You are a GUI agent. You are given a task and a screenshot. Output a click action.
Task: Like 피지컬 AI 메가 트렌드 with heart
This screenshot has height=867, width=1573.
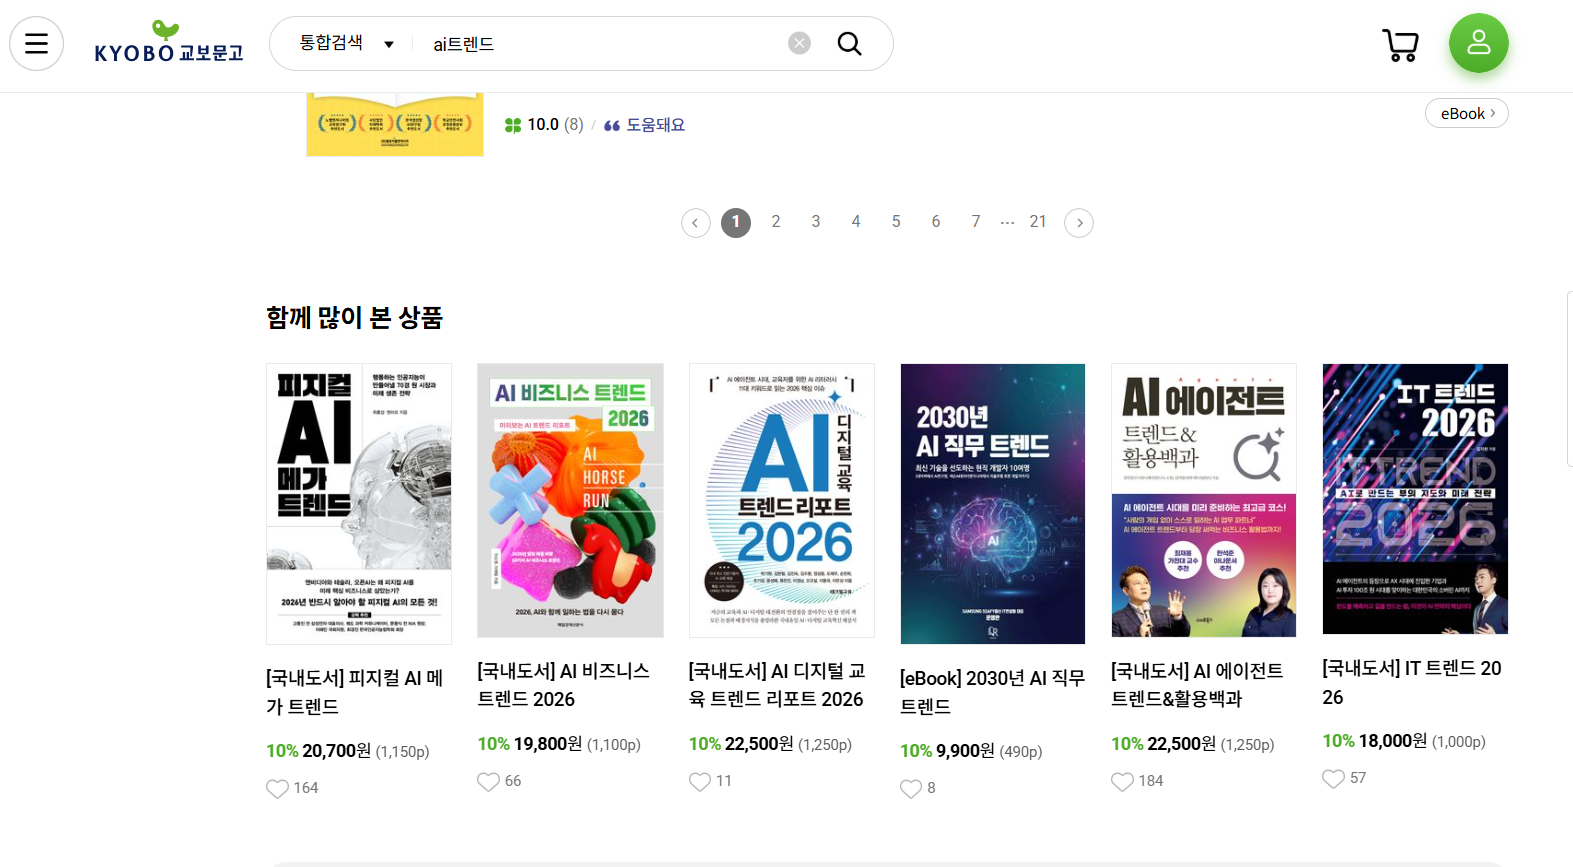(x=277, y=788)
